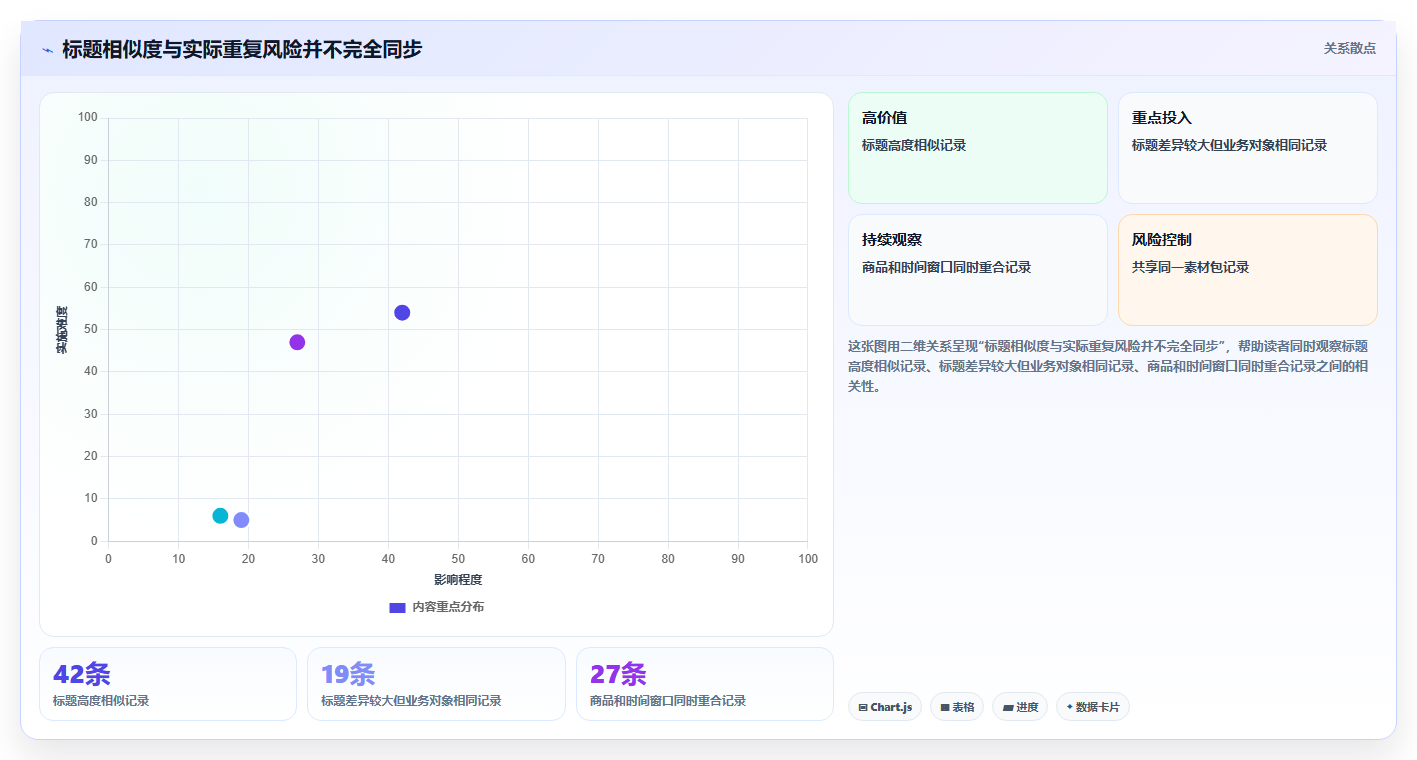Viewport: 1417px width, 760px height.
Task: Select the dark blue scatter point at 42
Action: point(402,313)
